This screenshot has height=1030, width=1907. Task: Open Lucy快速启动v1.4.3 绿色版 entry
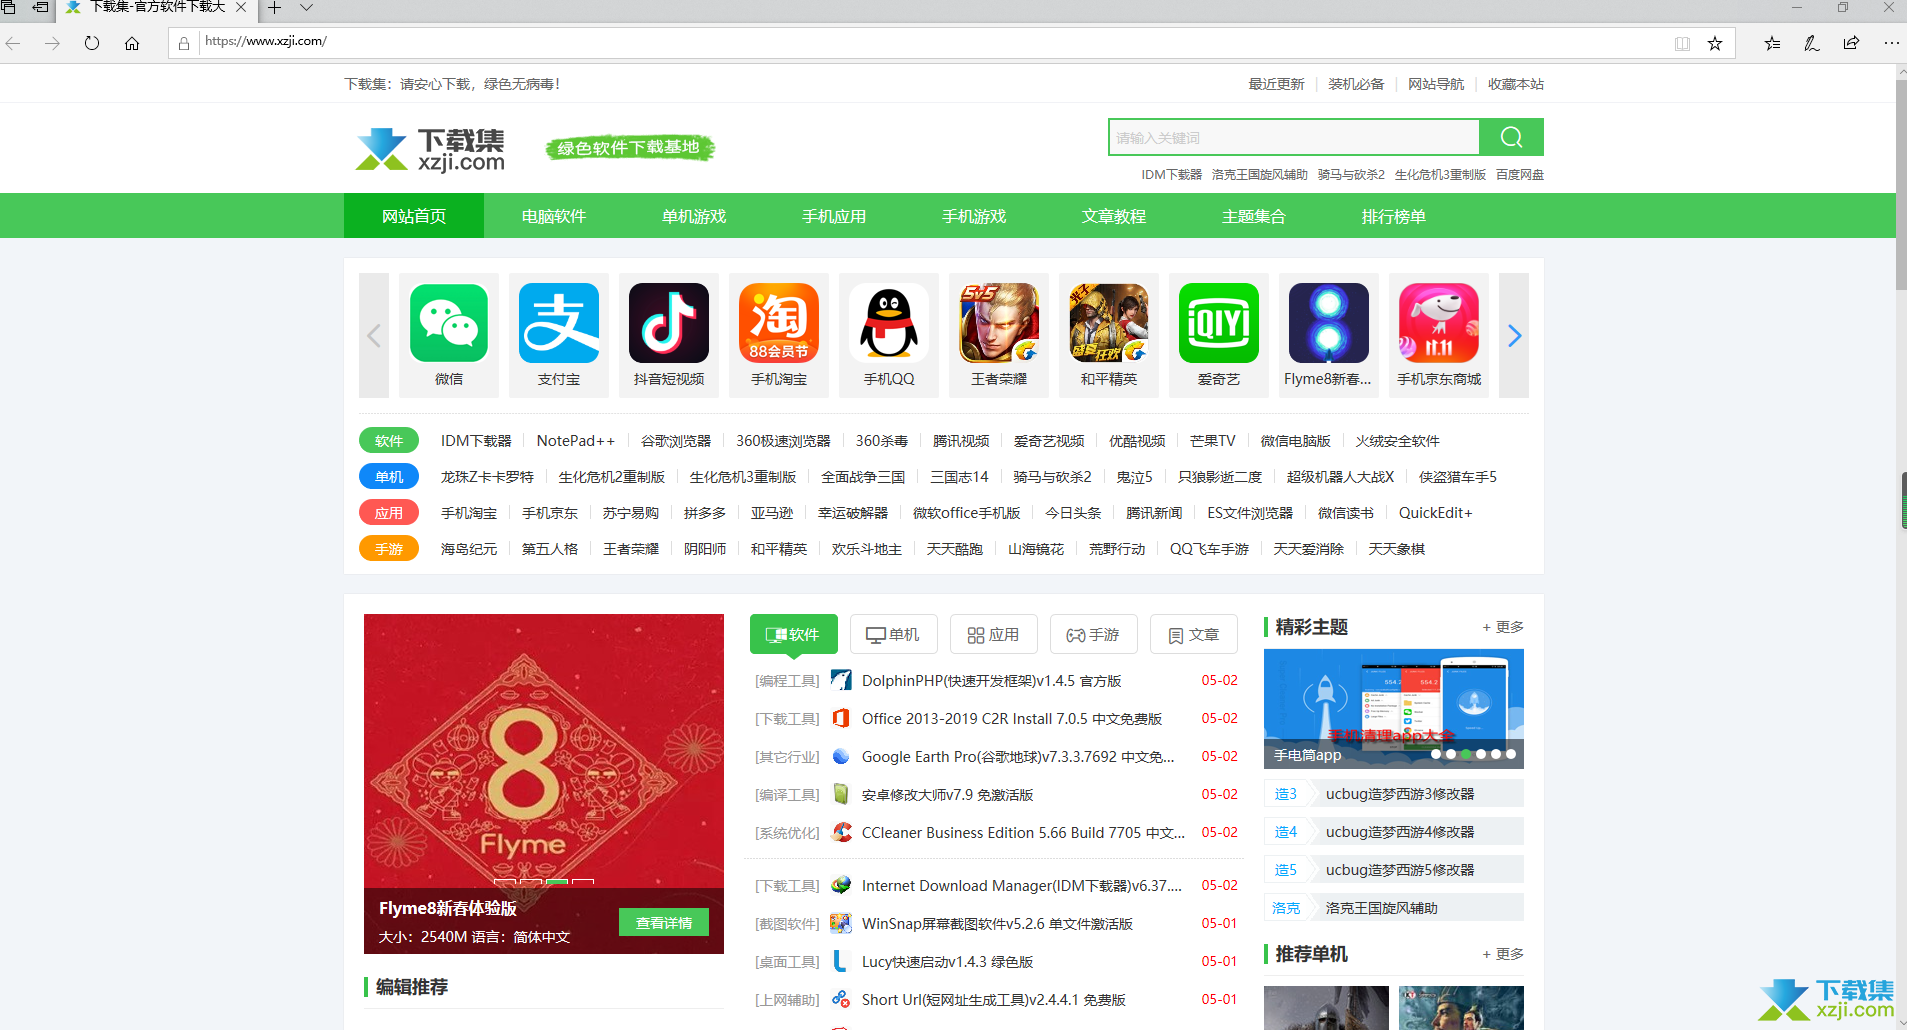click(x=947, y=962)
